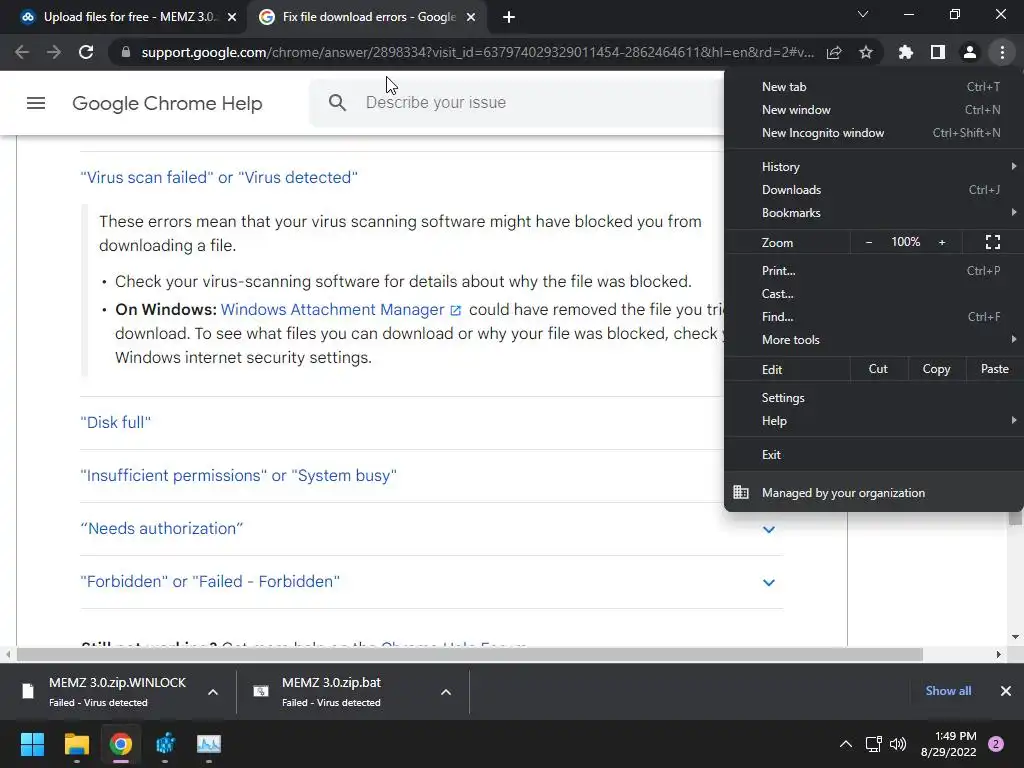Click the Chrome icon in the taskbar

[x=121, y=744]
